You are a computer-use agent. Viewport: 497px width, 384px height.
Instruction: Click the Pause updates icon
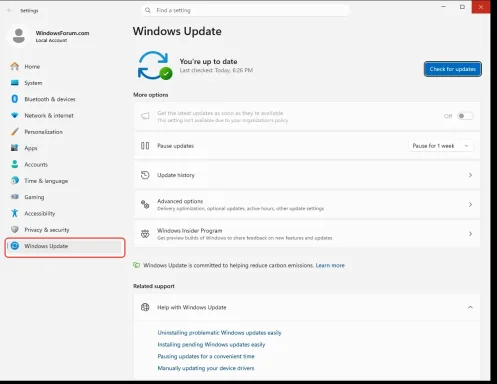tap(145, 146)
